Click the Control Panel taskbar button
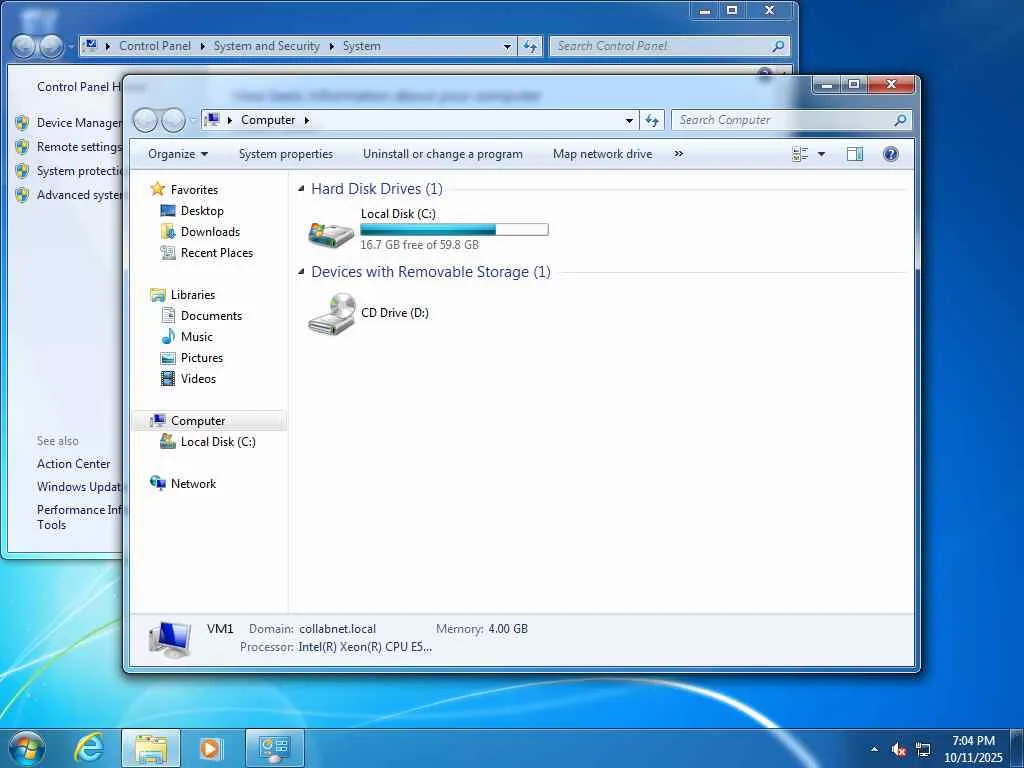The image size is (1024, 768). [x=275, y=748]
